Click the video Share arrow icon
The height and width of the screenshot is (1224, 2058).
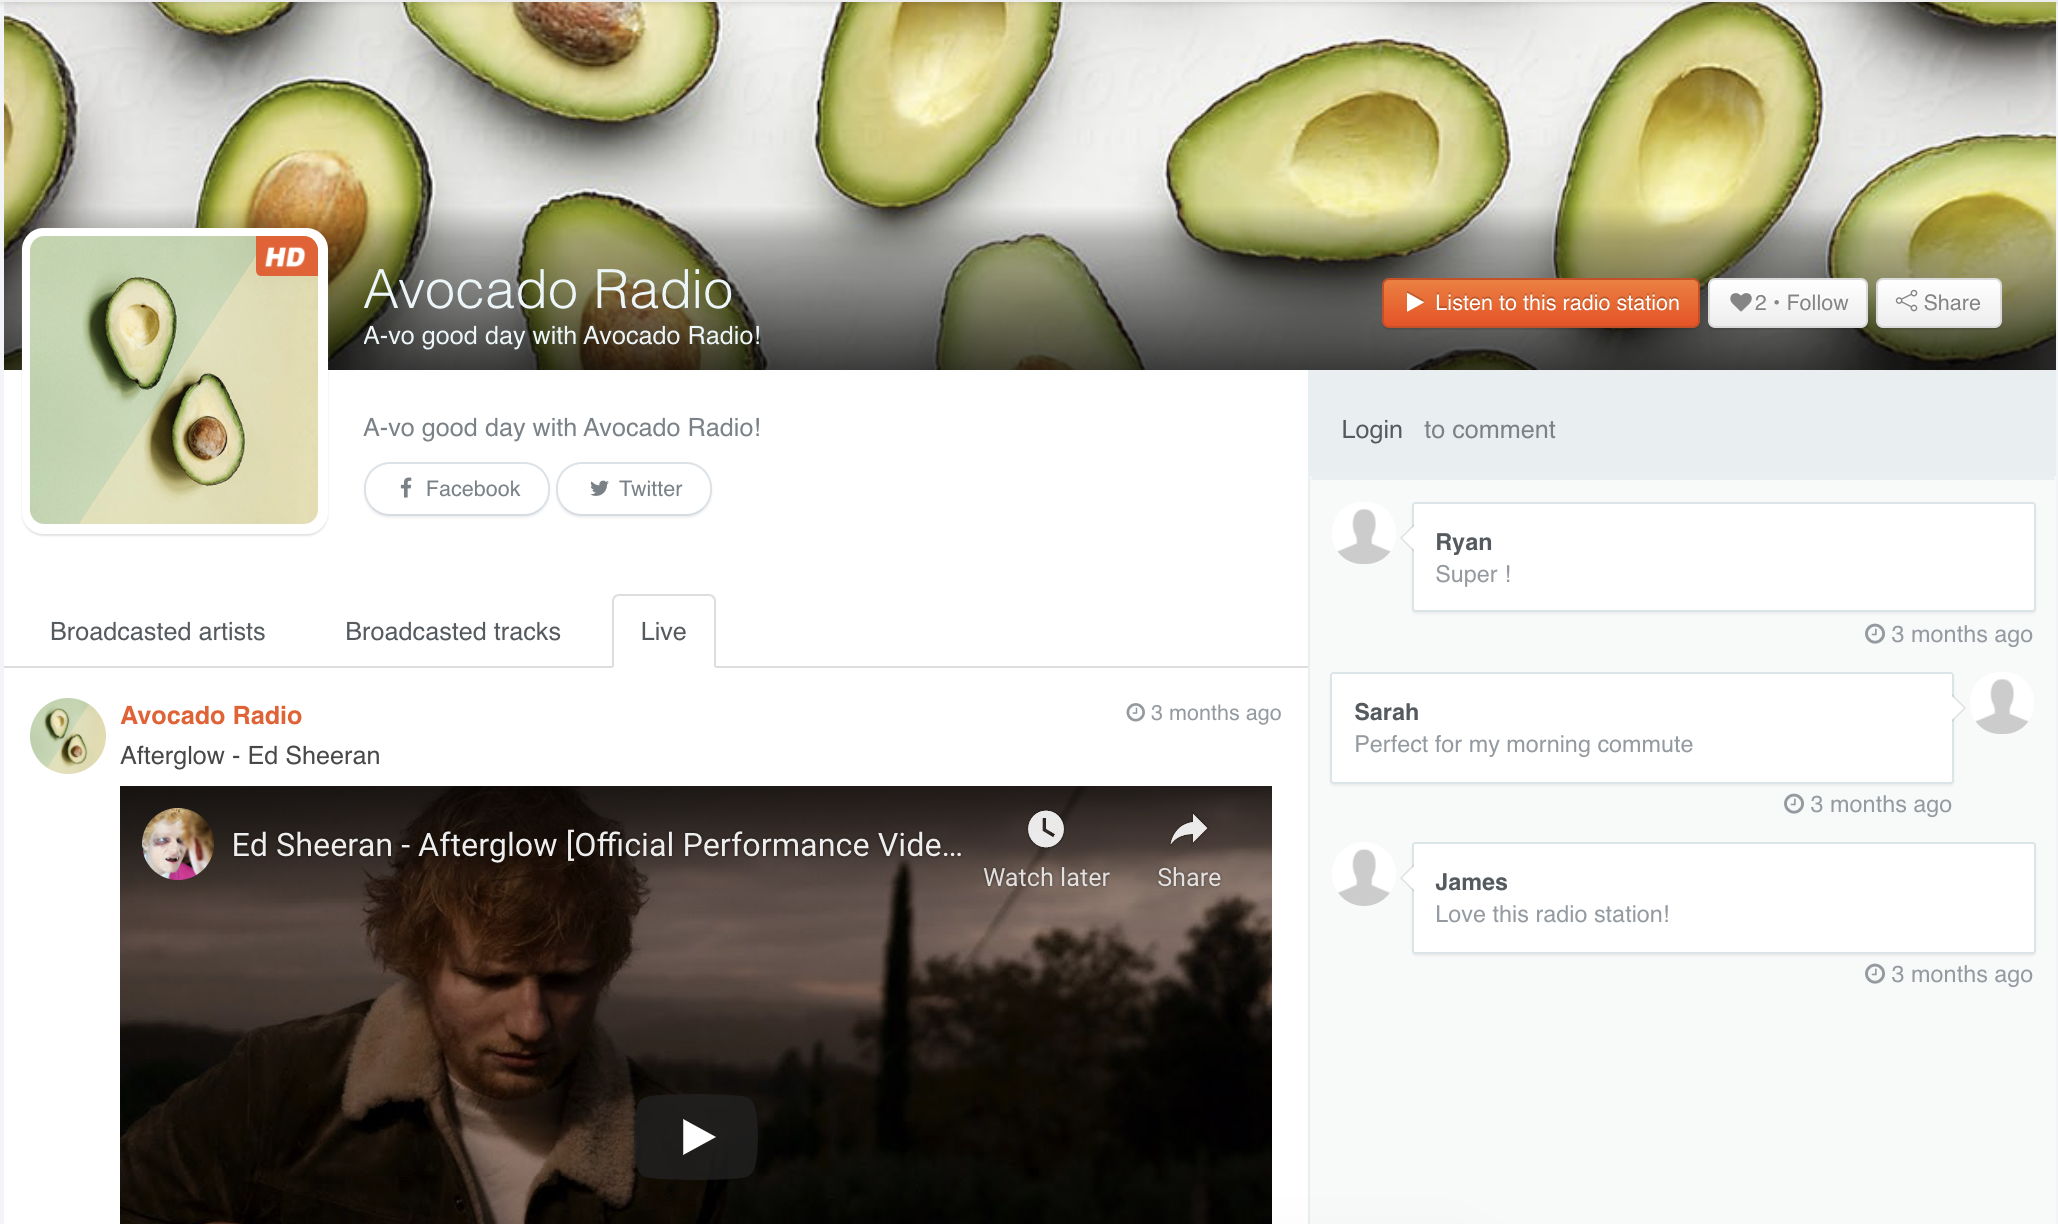click(1188, 829)
